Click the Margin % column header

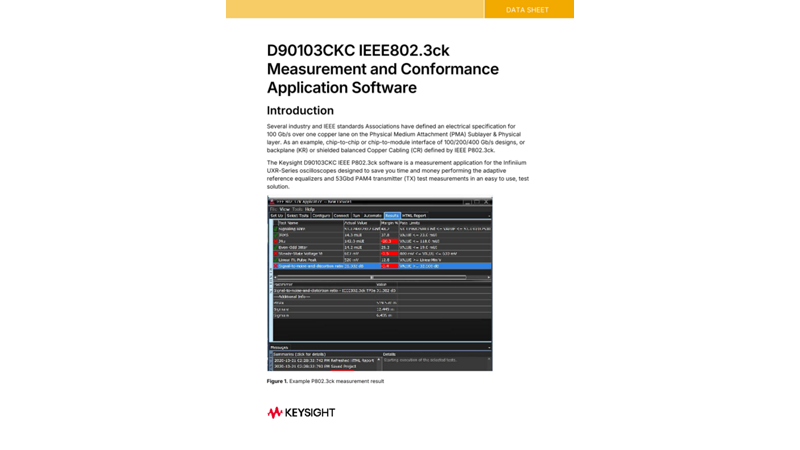pos(390,223)
